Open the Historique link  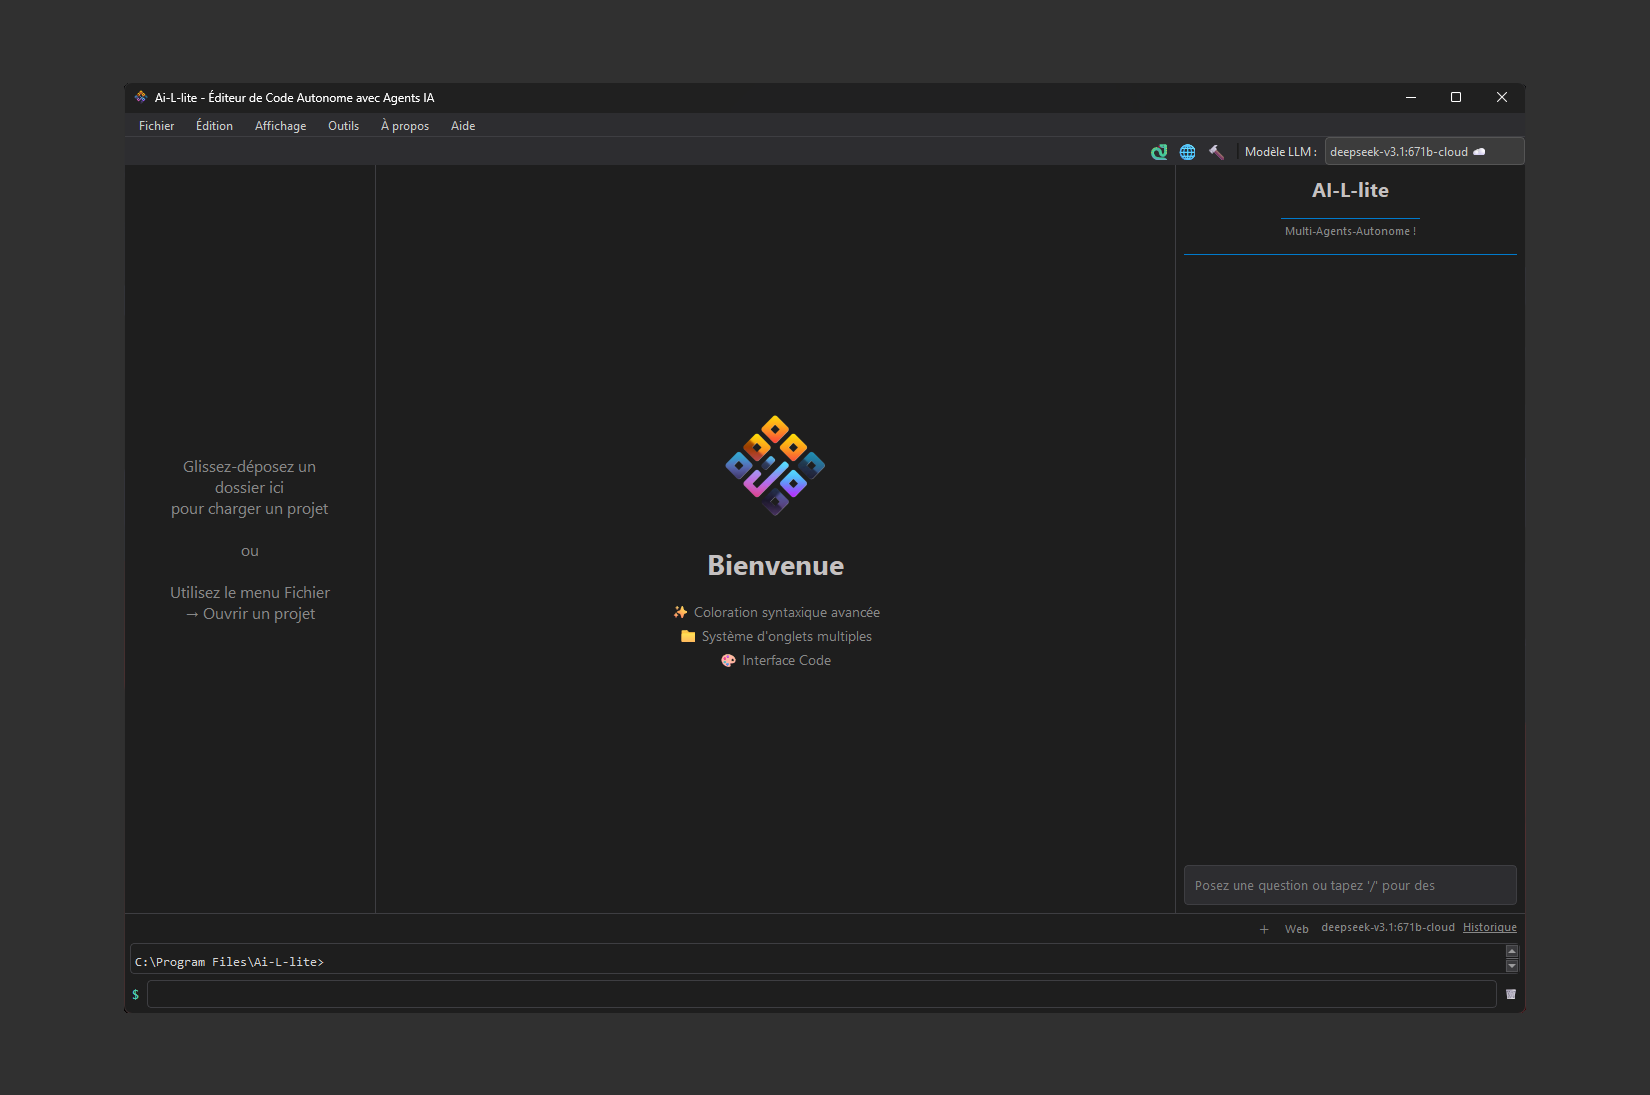click(1489, 928)
